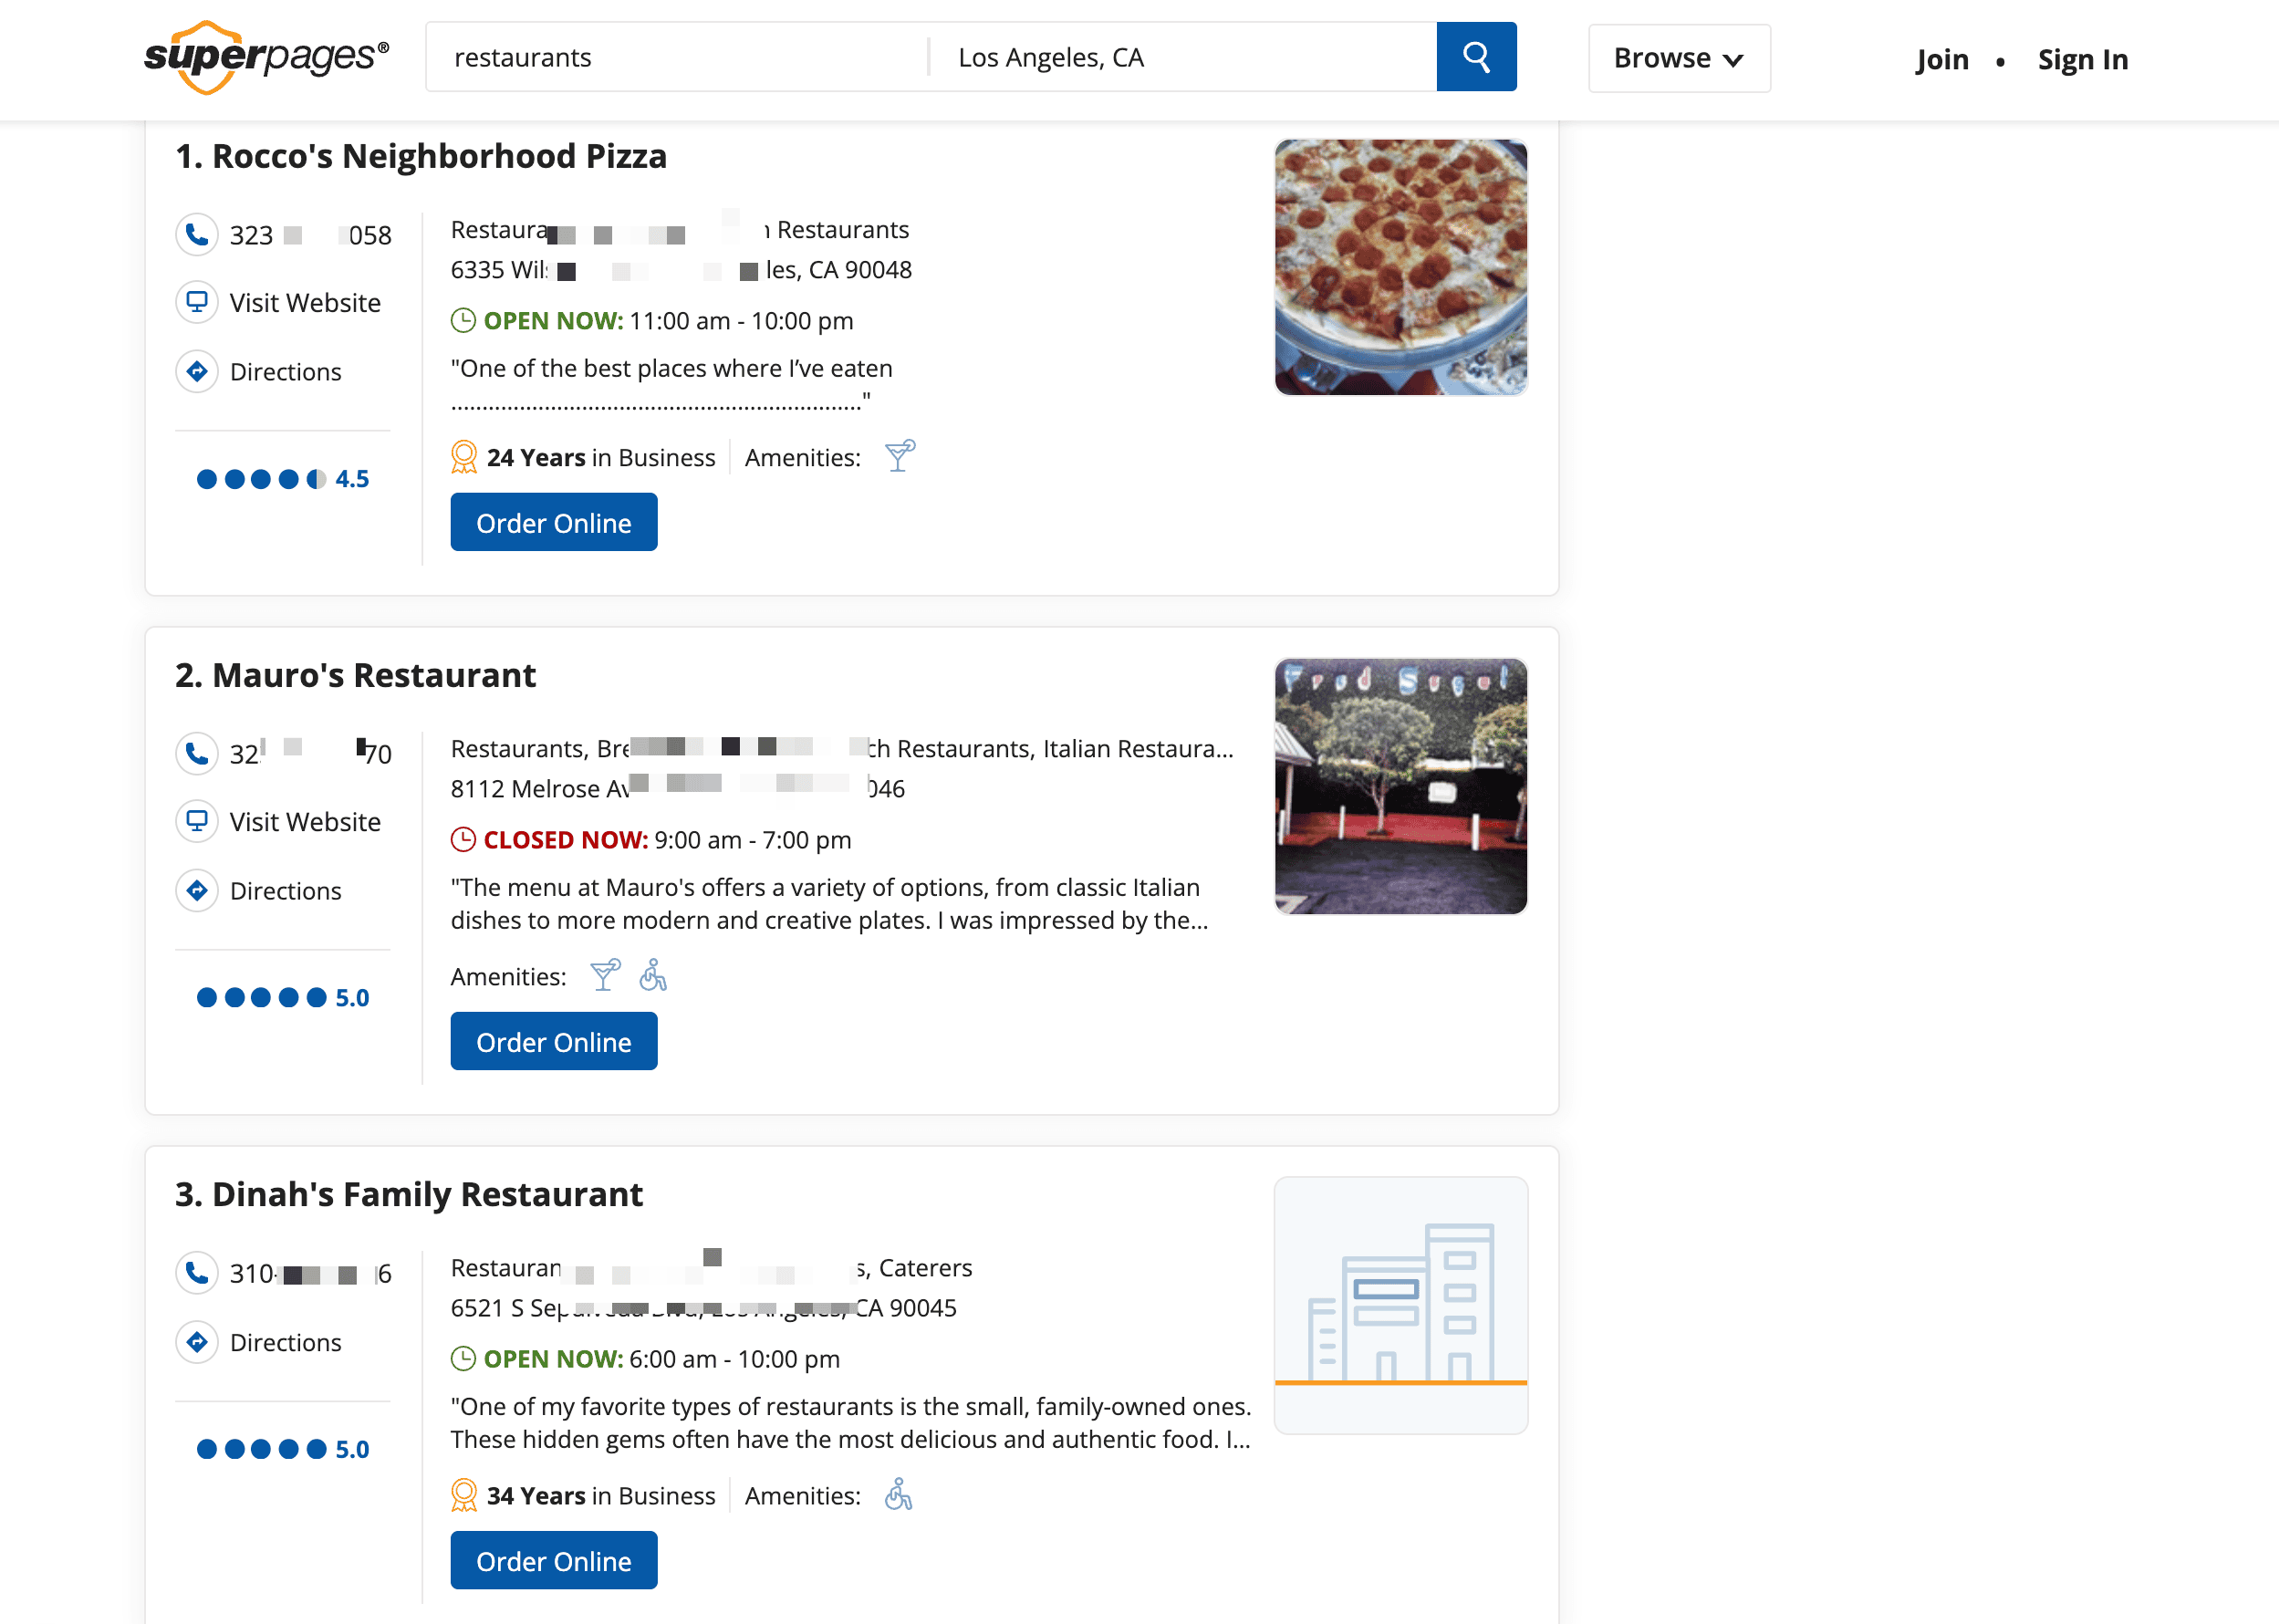Click phone icon for Rocco's Neighborhood Pizza
The width and height of the screenshot is (2279, 1624).
tap(197, 235)
